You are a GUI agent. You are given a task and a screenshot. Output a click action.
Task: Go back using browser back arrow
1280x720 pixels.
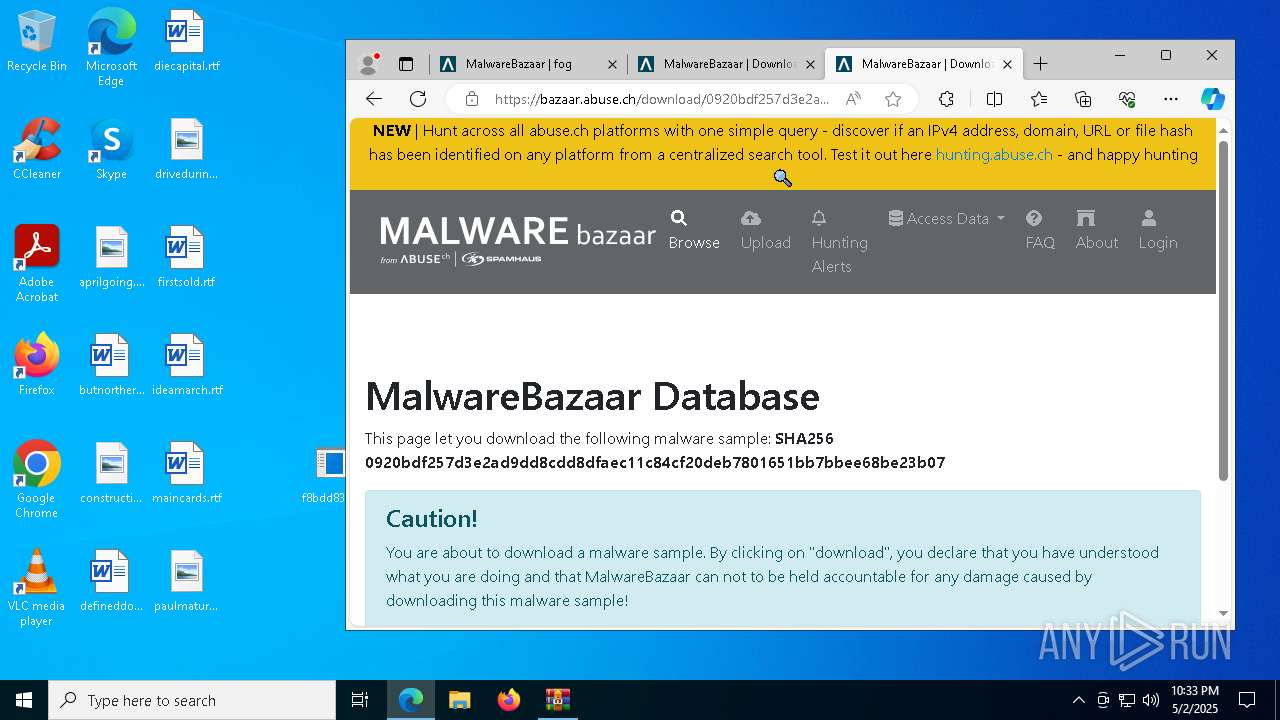(x=374, y=98)
